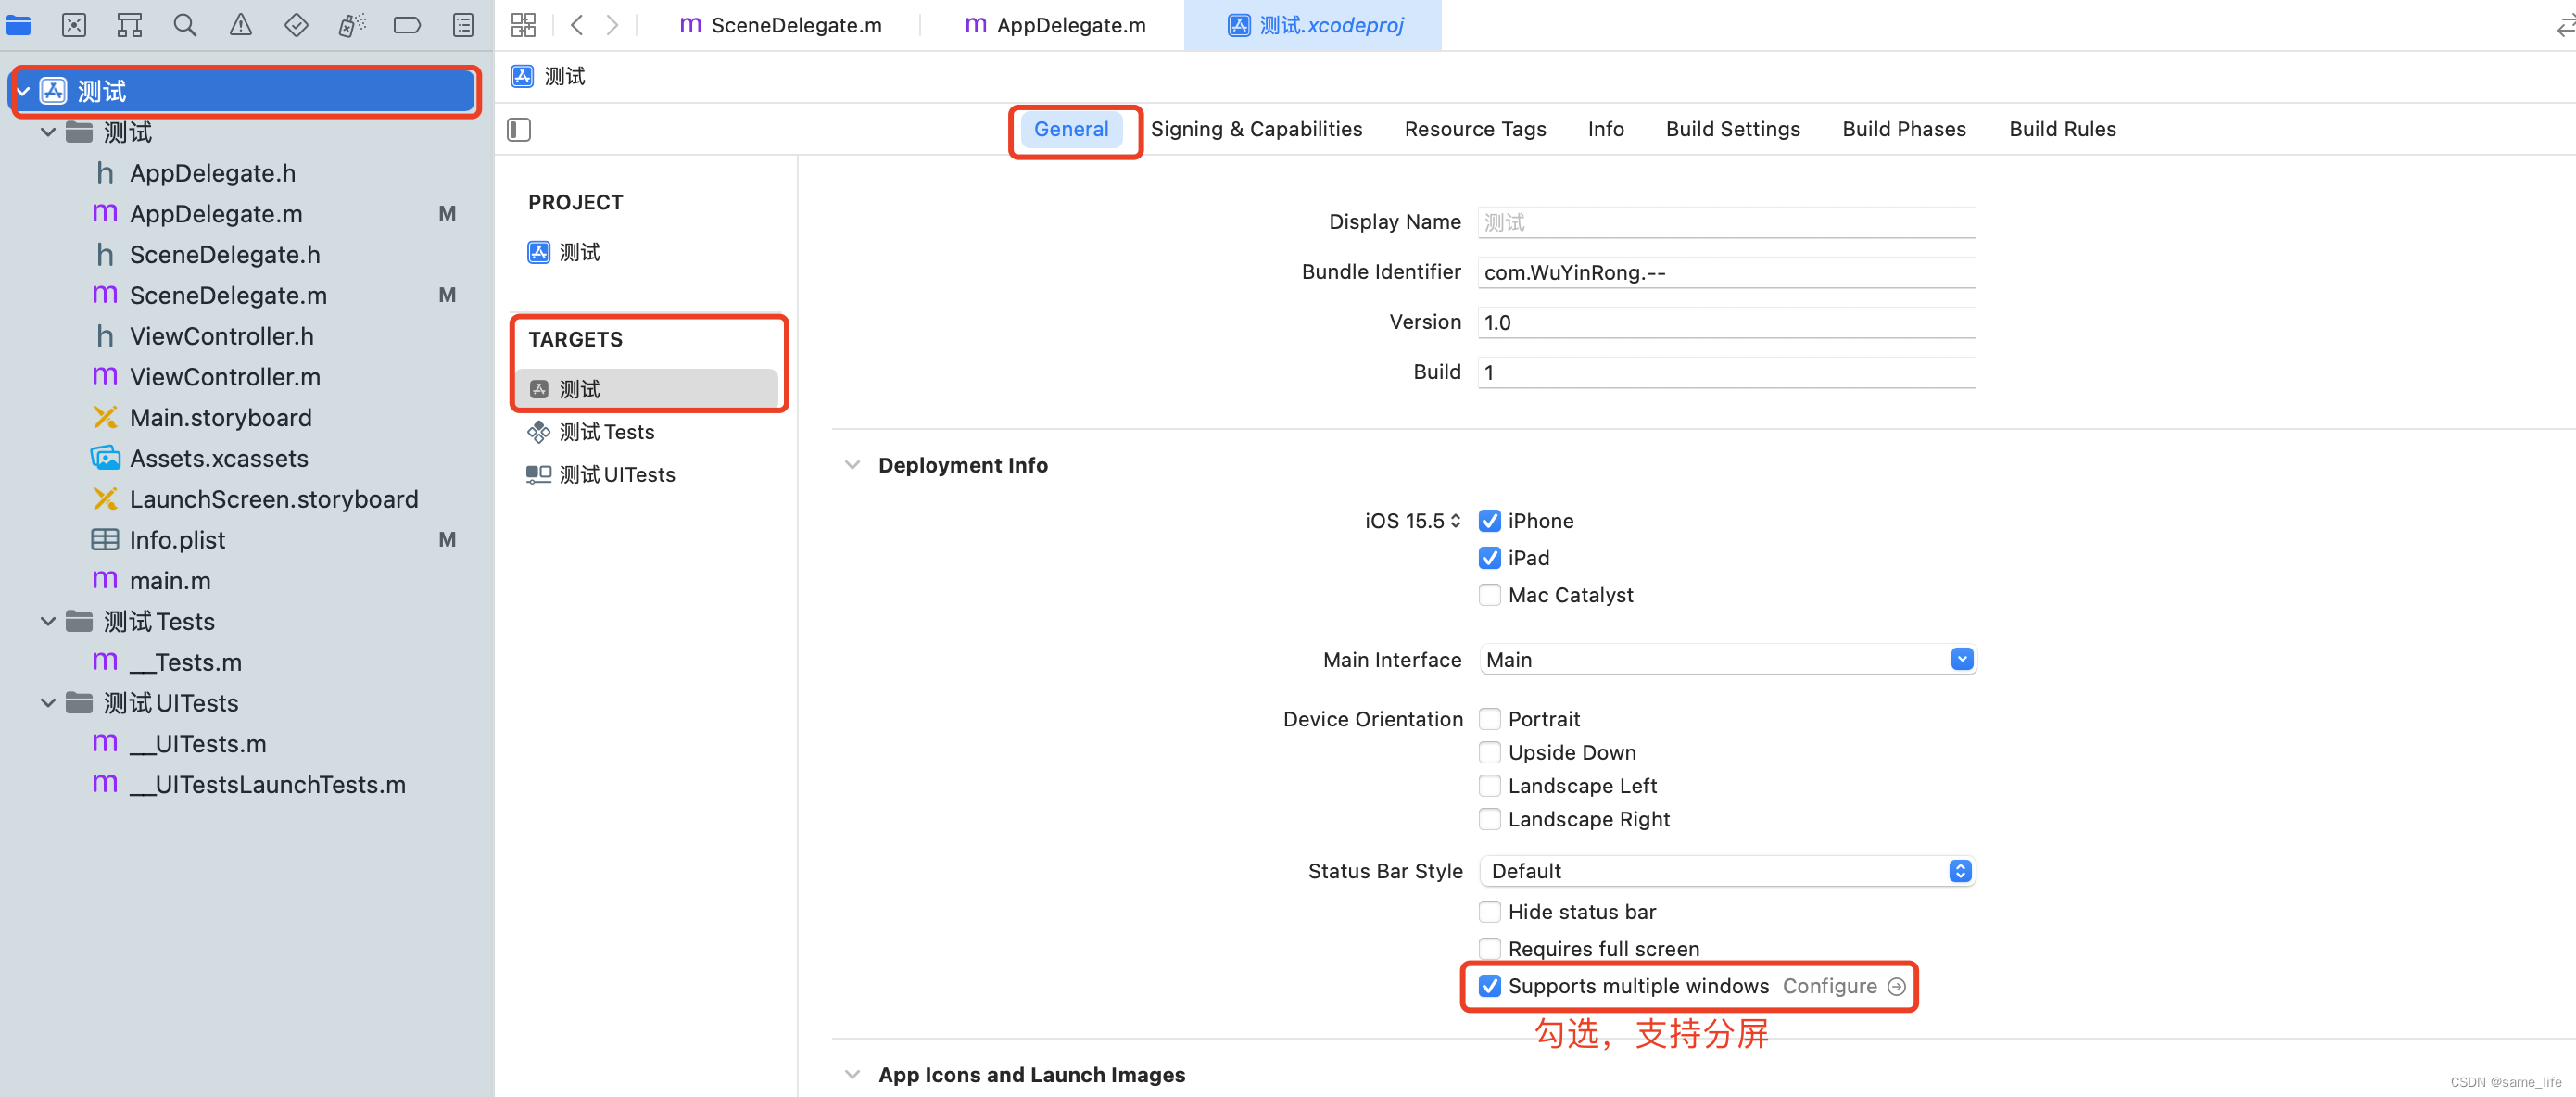Select the 测试 target in TARGETS list
2576x1097 pixels.
646,387
